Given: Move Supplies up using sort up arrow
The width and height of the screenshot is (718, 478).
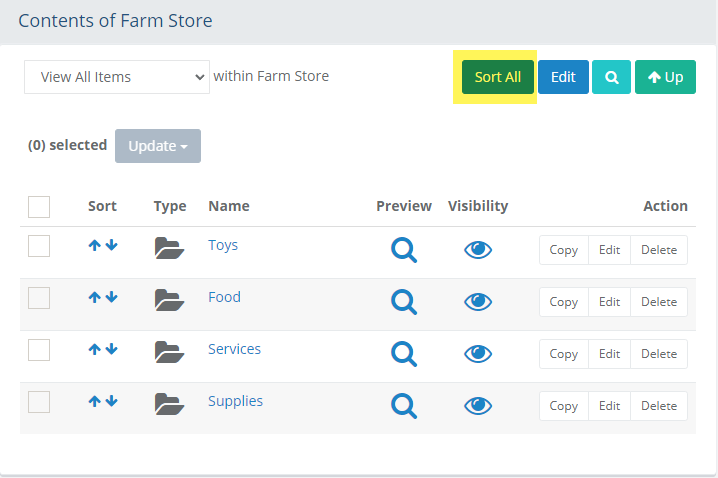Looking at the screenshot, I should [x=94, y=401].
